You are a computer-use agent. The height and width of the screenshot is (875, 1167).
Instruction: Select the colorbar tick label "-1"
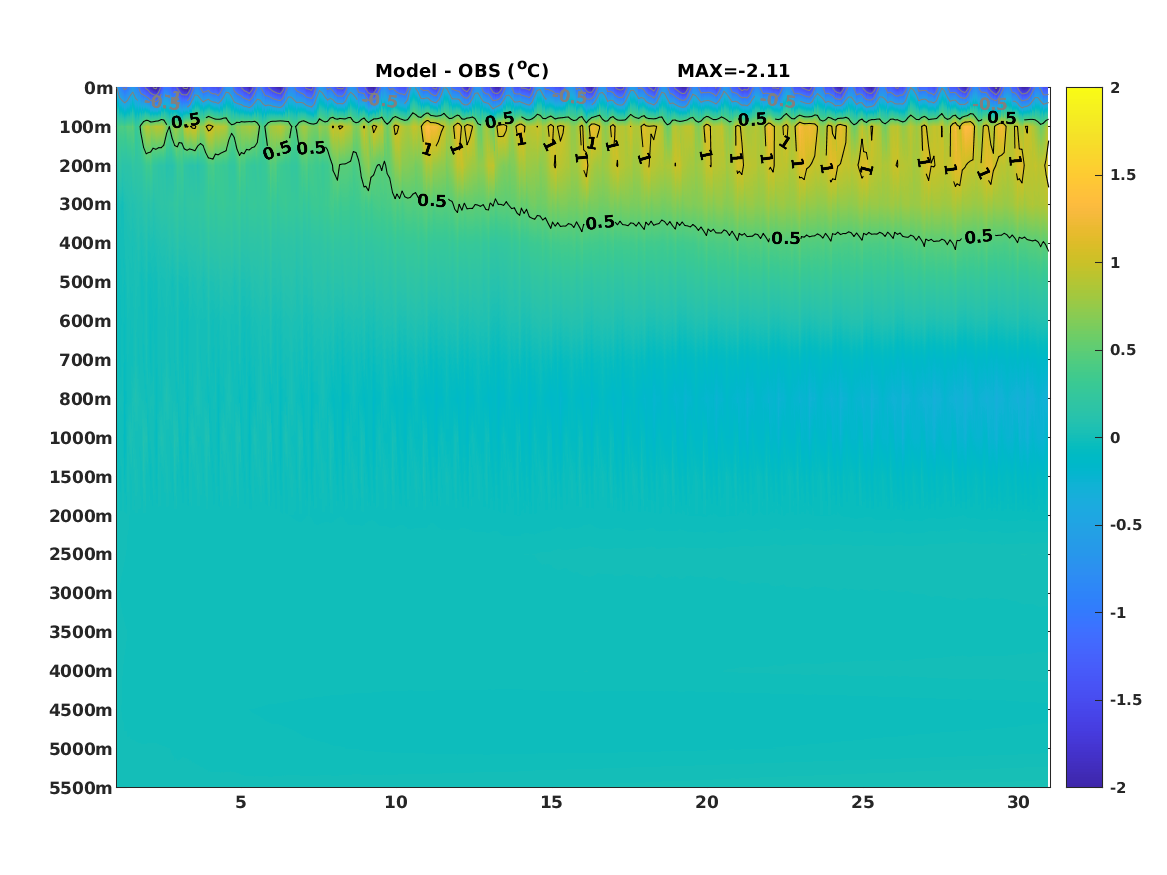coord(1118,612)
